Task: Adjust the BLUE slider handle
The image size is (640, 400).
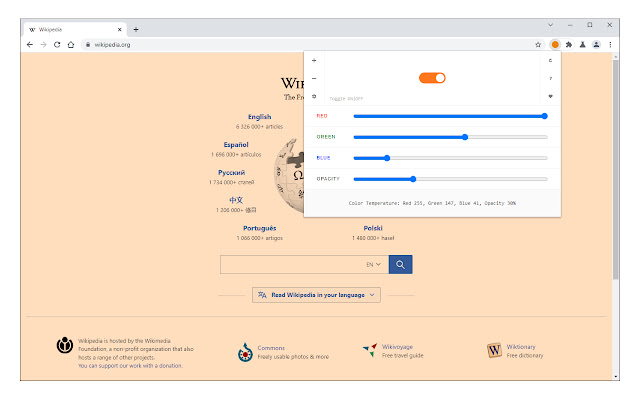Action: (387, 158)
